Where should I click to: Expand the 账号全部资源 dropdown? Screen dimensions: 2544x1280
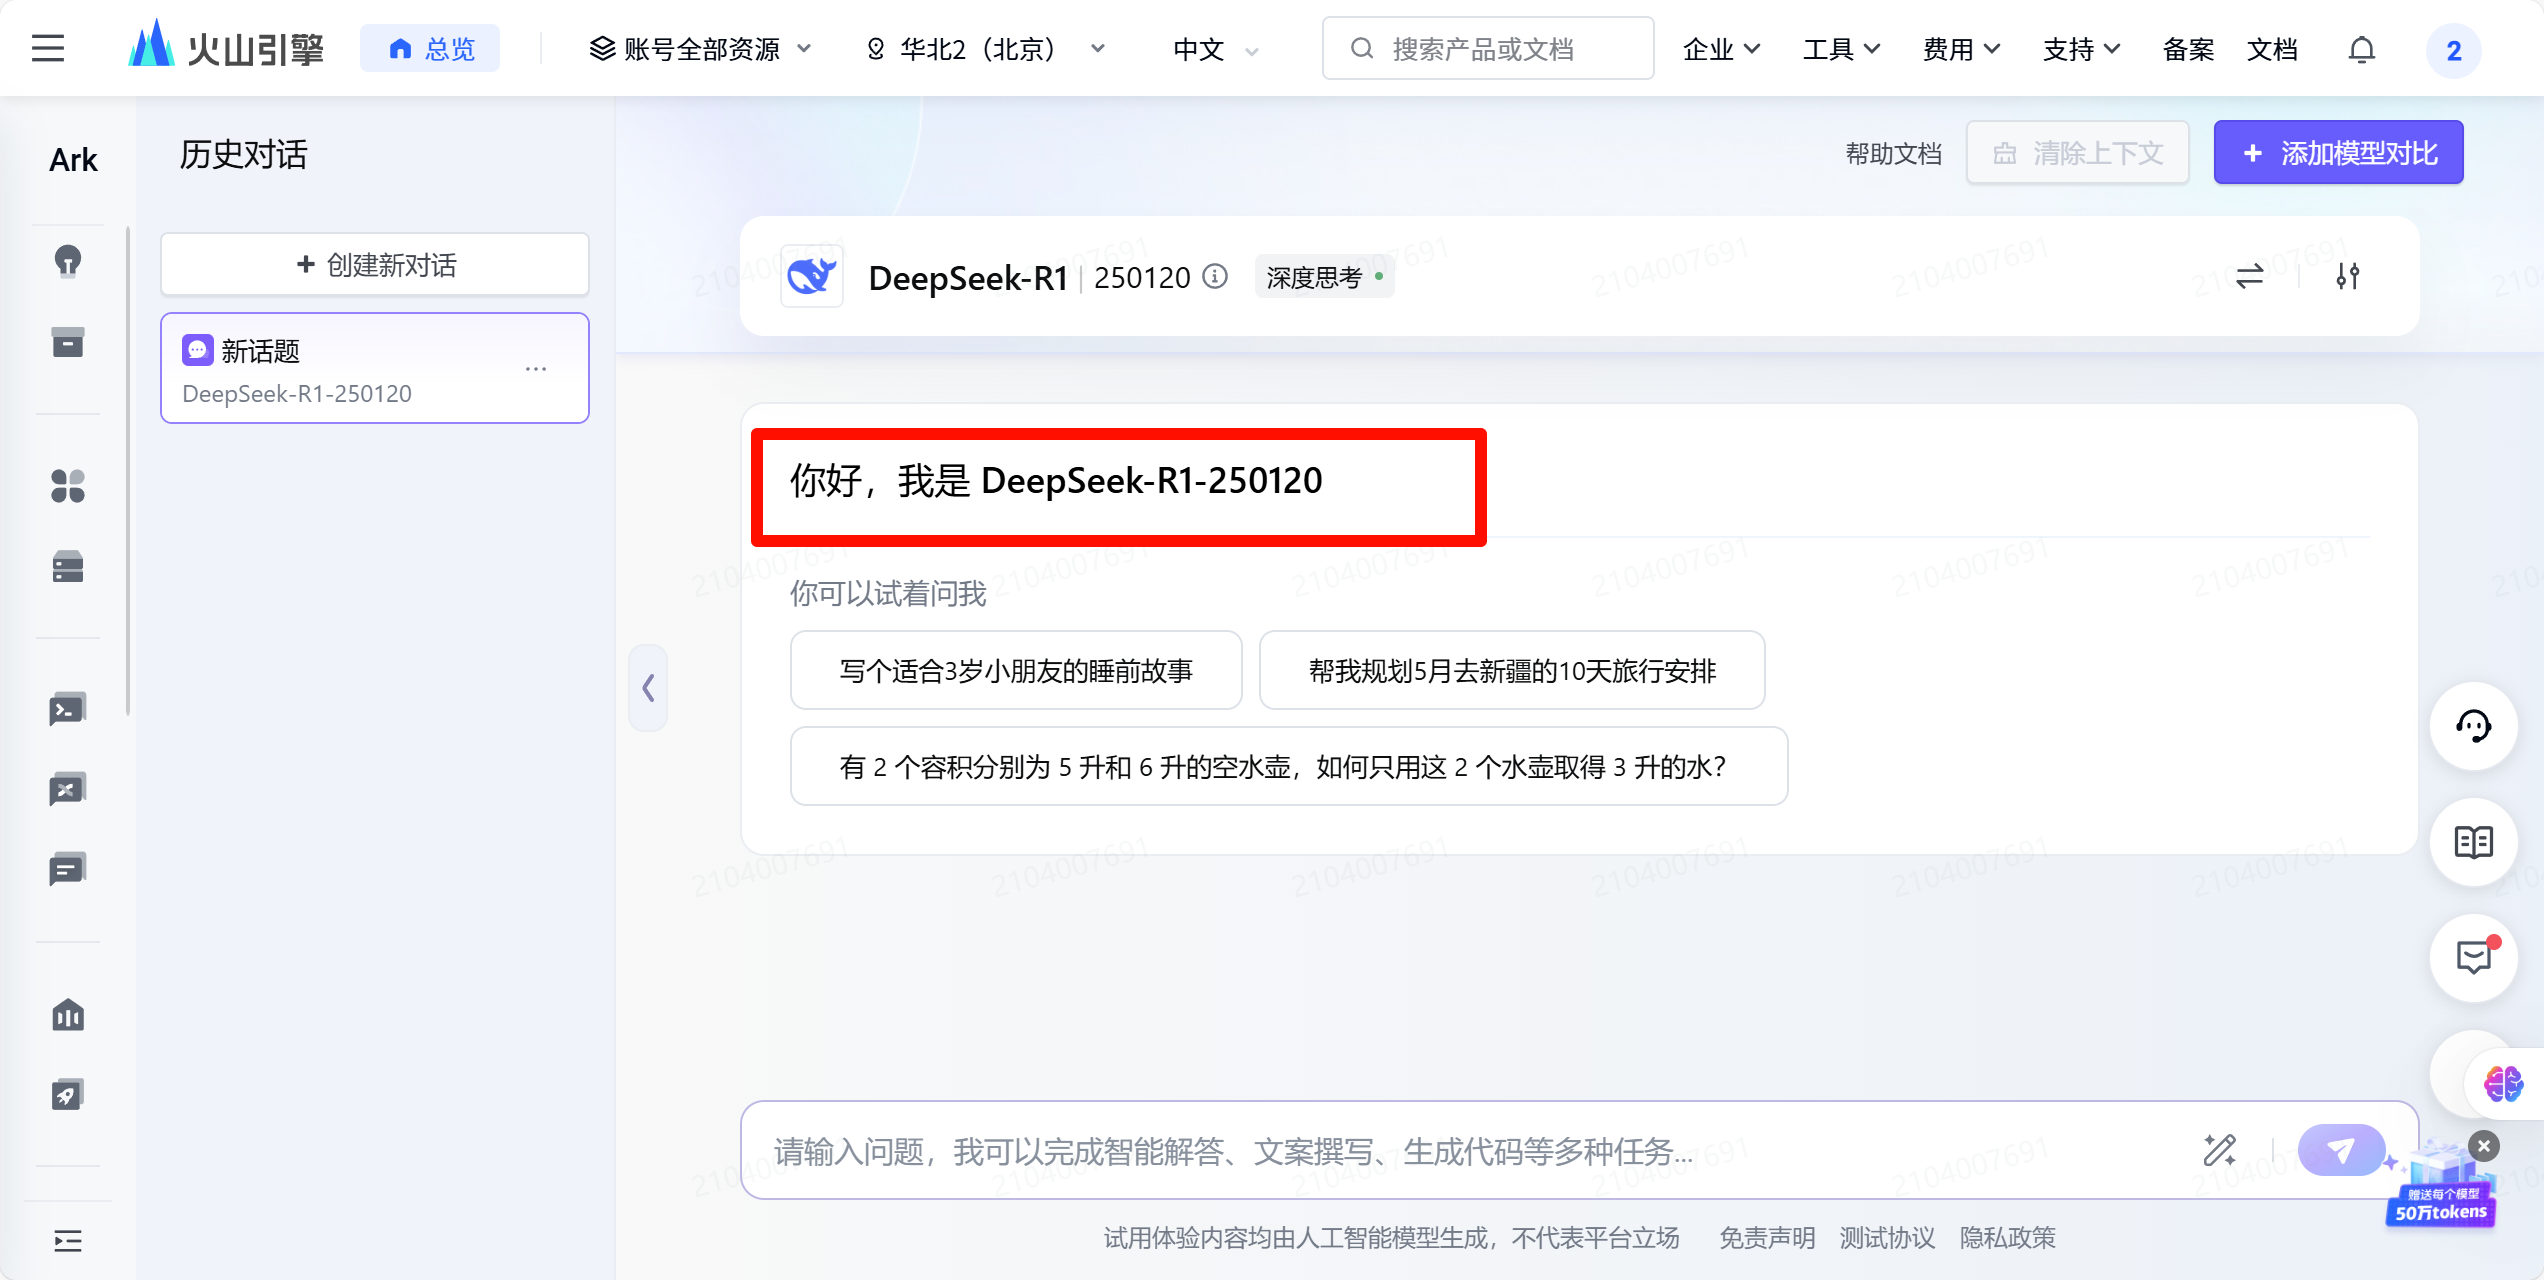click(700, 49)
